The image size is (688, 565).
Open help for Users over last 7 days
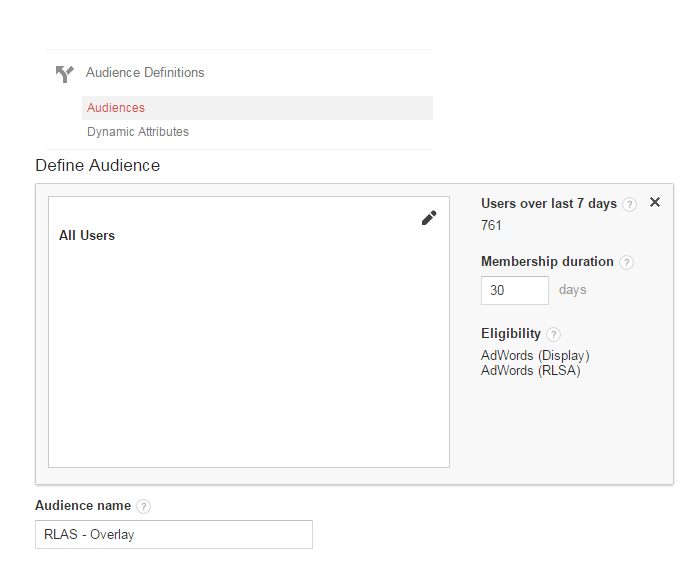629,204
